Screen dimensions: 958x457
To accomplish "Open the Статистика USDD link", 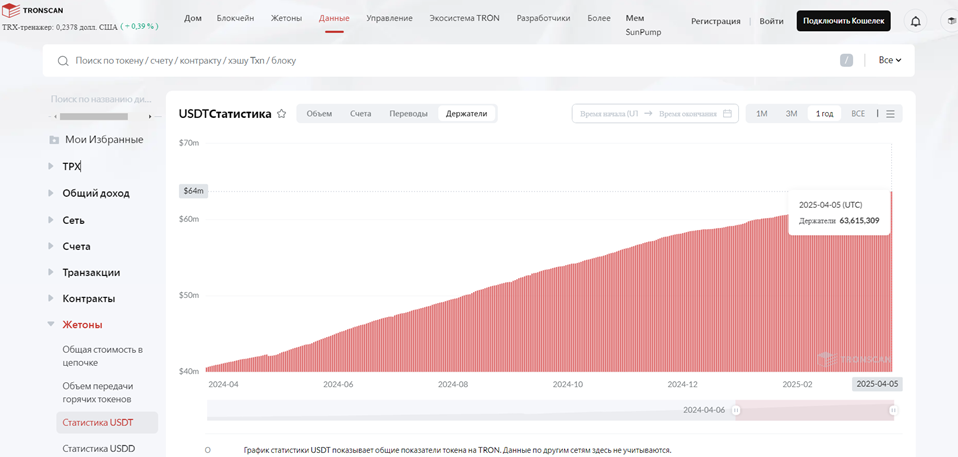I will point(98,448).
